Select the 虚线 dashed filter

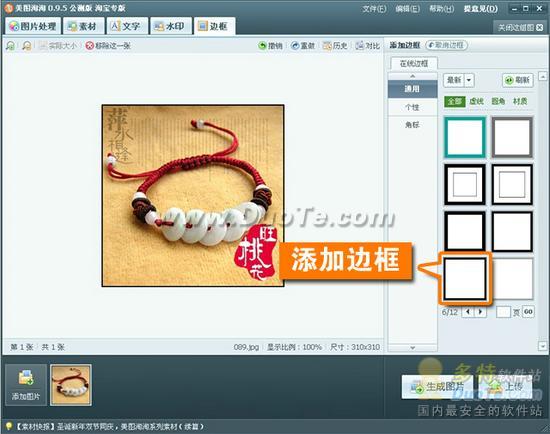(476, 101)
